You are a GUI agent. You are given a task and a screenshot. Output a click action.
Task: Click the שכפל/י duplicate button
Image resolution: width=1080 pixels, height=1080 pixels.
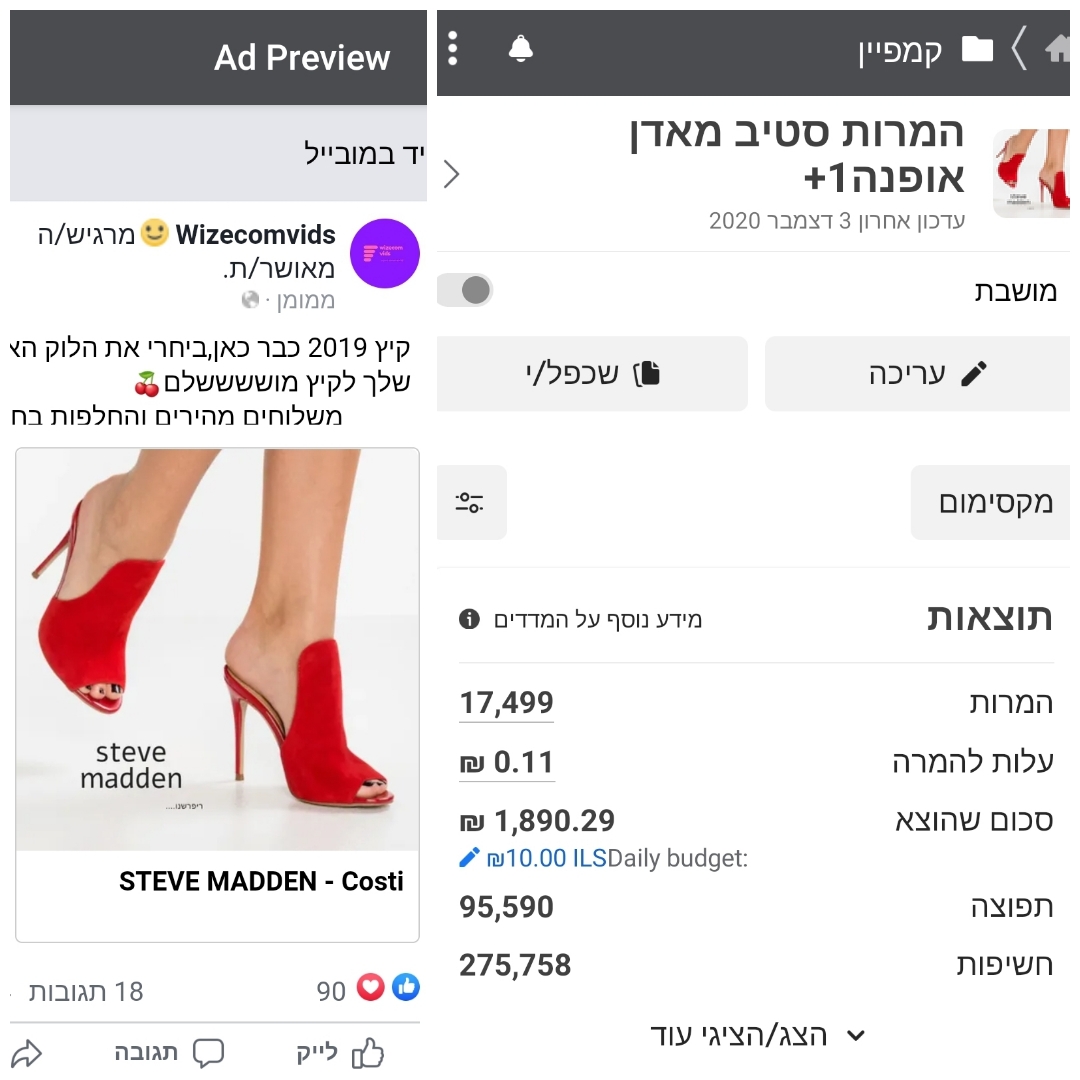coord(592,373)
